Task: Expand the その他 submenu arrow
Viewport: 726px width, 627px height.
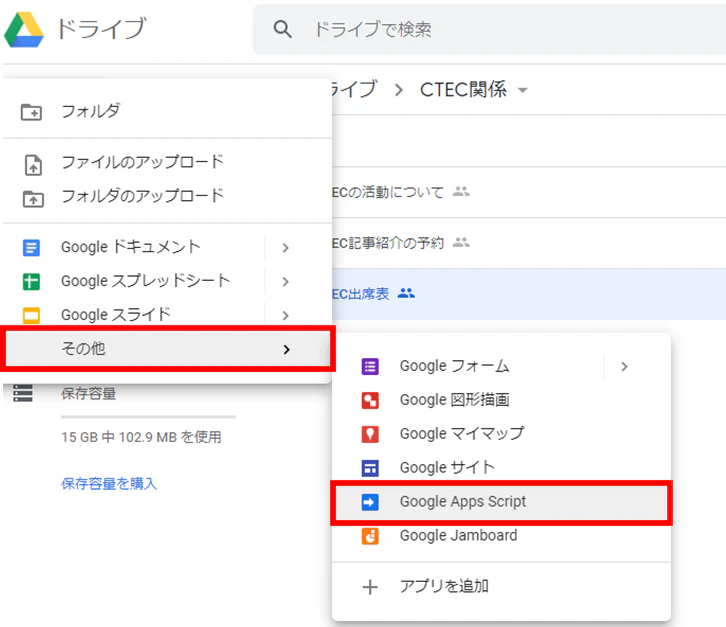Action: point(287,349)
